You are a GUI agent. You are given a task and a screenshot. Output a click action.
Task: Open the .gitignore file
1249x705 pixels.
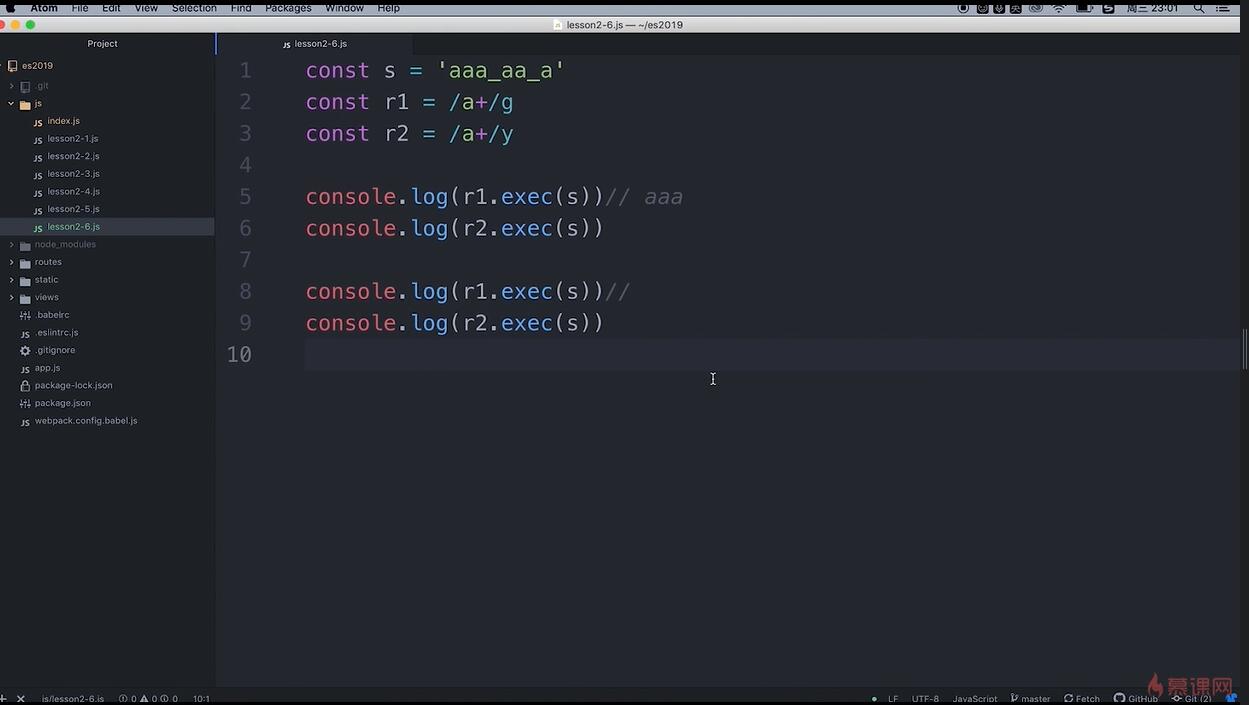[x=55, y=350]
